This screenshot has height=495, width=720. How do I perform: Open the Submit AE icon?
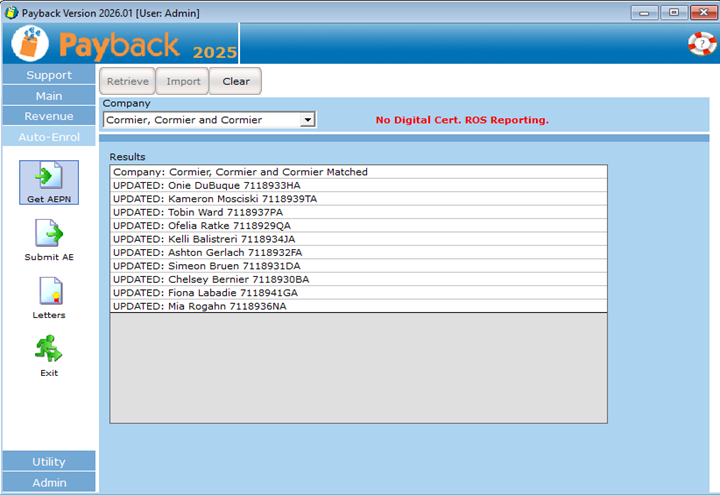tap(49, 234)
